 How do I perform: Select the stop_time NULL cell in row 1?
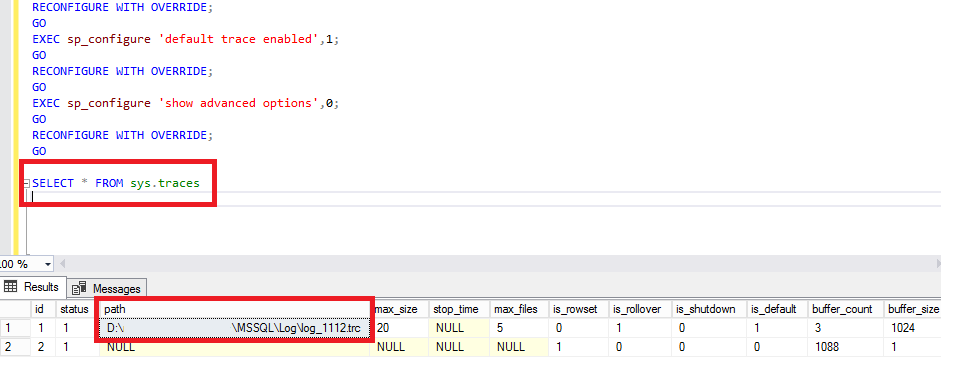(459, 328)
